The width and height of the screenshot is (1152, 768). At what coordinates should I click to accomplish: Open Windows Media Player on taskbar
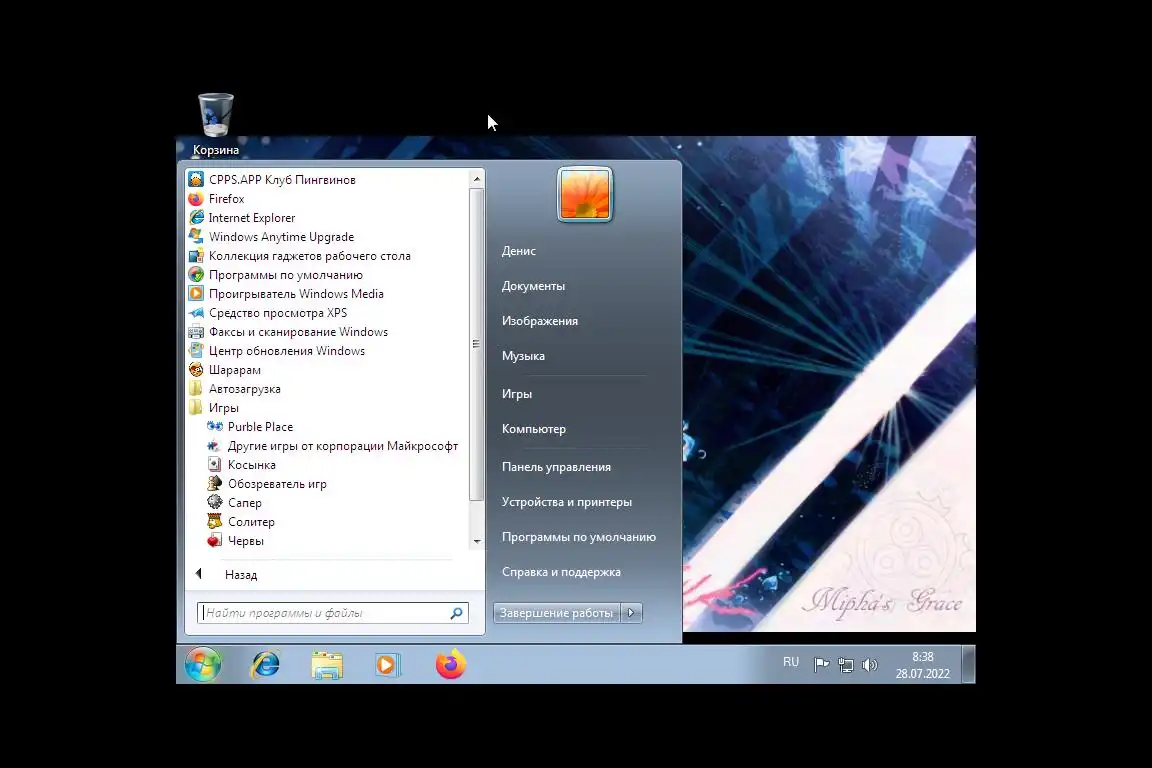point(387,665)
